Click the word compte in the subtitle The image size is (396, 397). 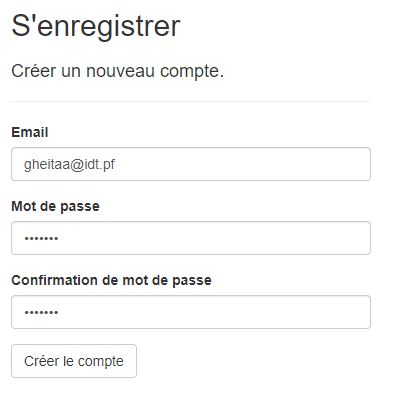click(x=192, y=72)
